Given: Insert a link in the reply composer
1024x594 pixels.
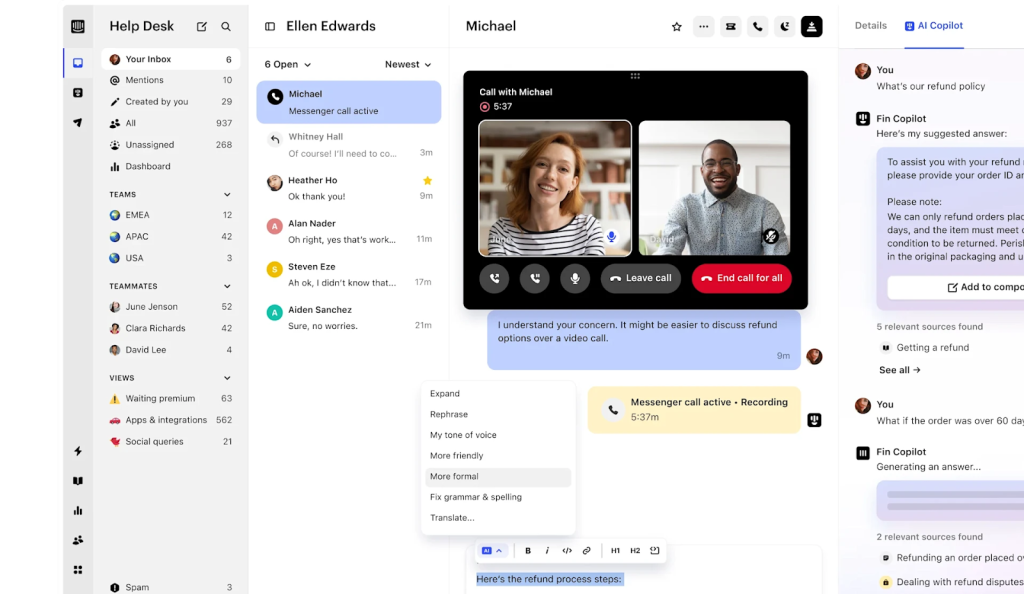Looking at the screenshot, I should pos(587,550).
